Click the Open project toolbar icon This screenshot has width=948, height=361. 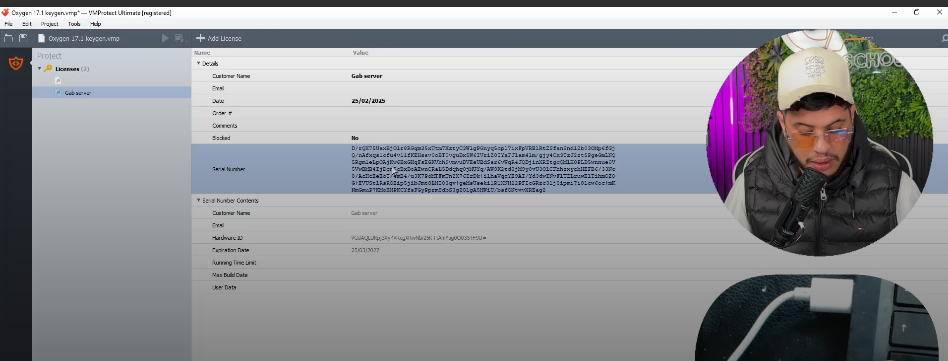click(x=8, y=38)
